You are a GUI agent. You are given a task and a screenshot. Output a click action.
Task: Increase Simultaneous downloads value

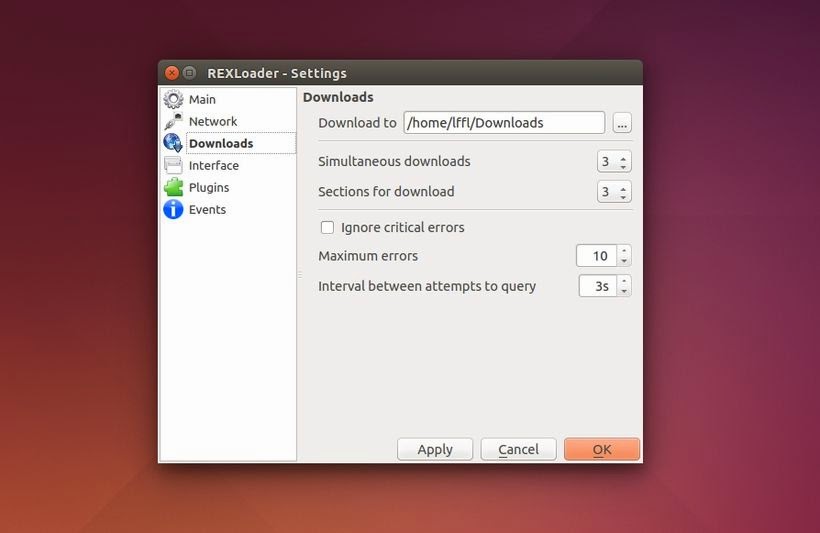click(x=623, y=157)
